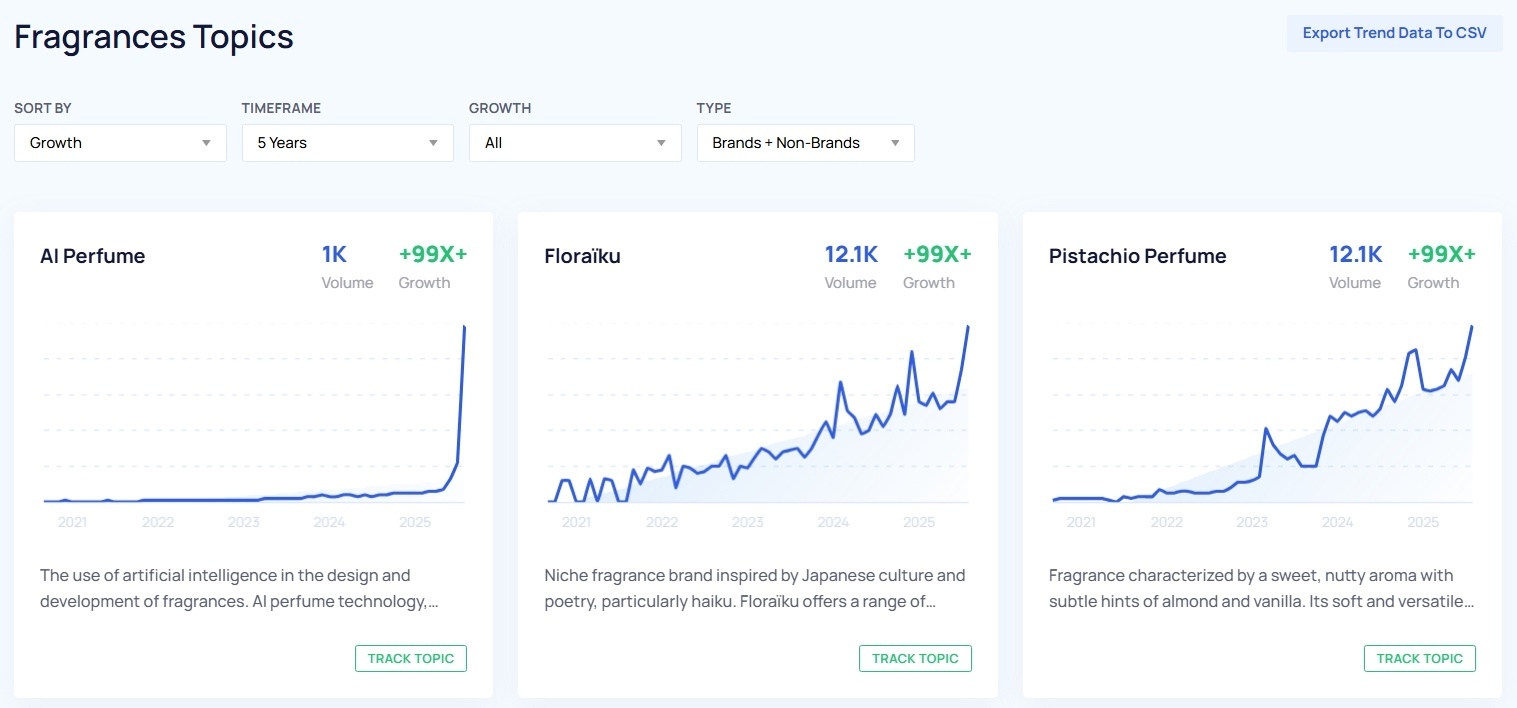Open the Sort By dropdown

pyautogui.click(x=119, y=143)
